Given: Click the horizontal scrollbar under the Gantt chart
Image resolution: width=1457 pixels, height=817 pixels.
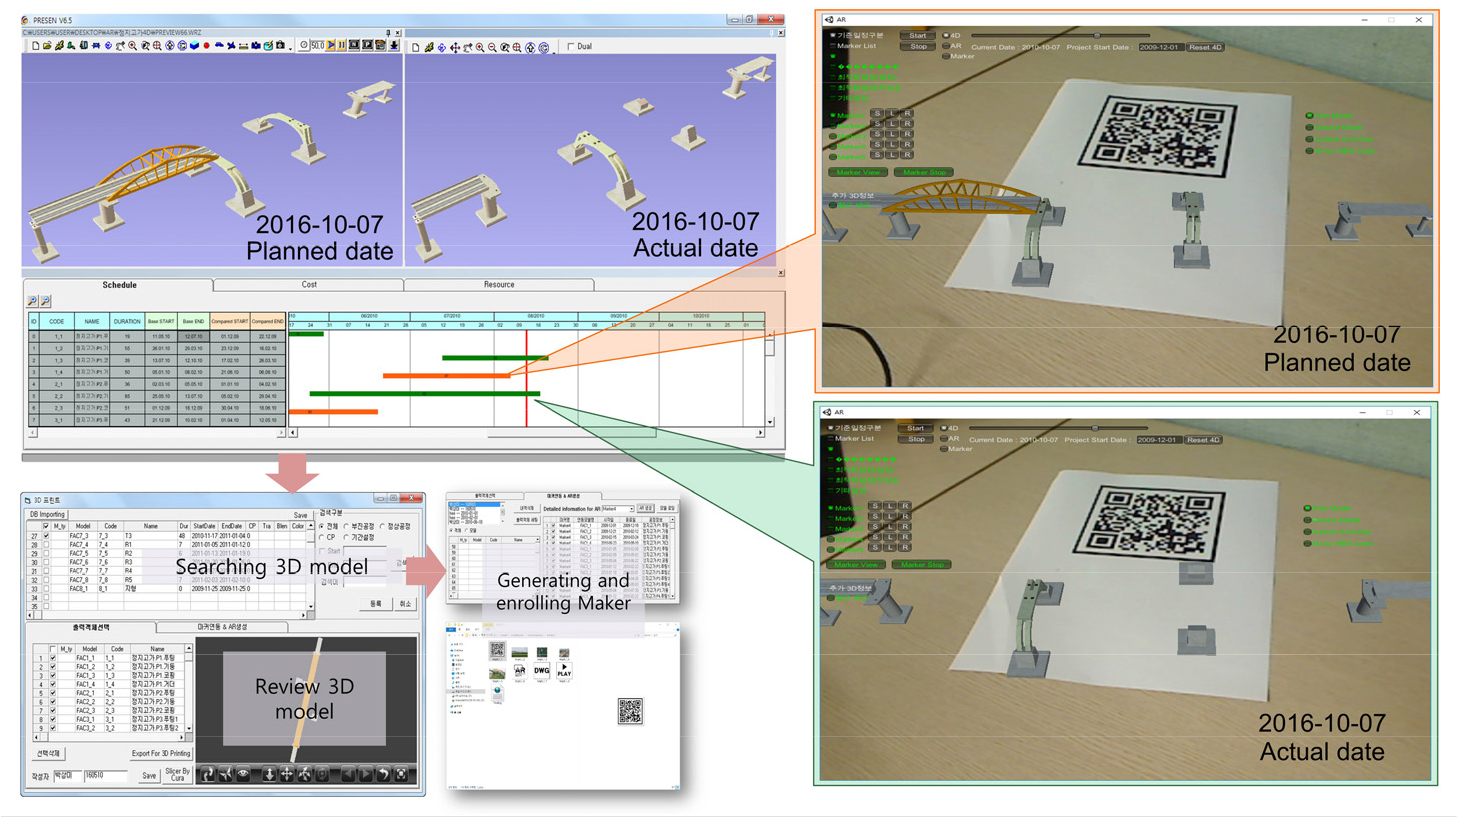Looking at the screenshot, I should pos(525,433).
